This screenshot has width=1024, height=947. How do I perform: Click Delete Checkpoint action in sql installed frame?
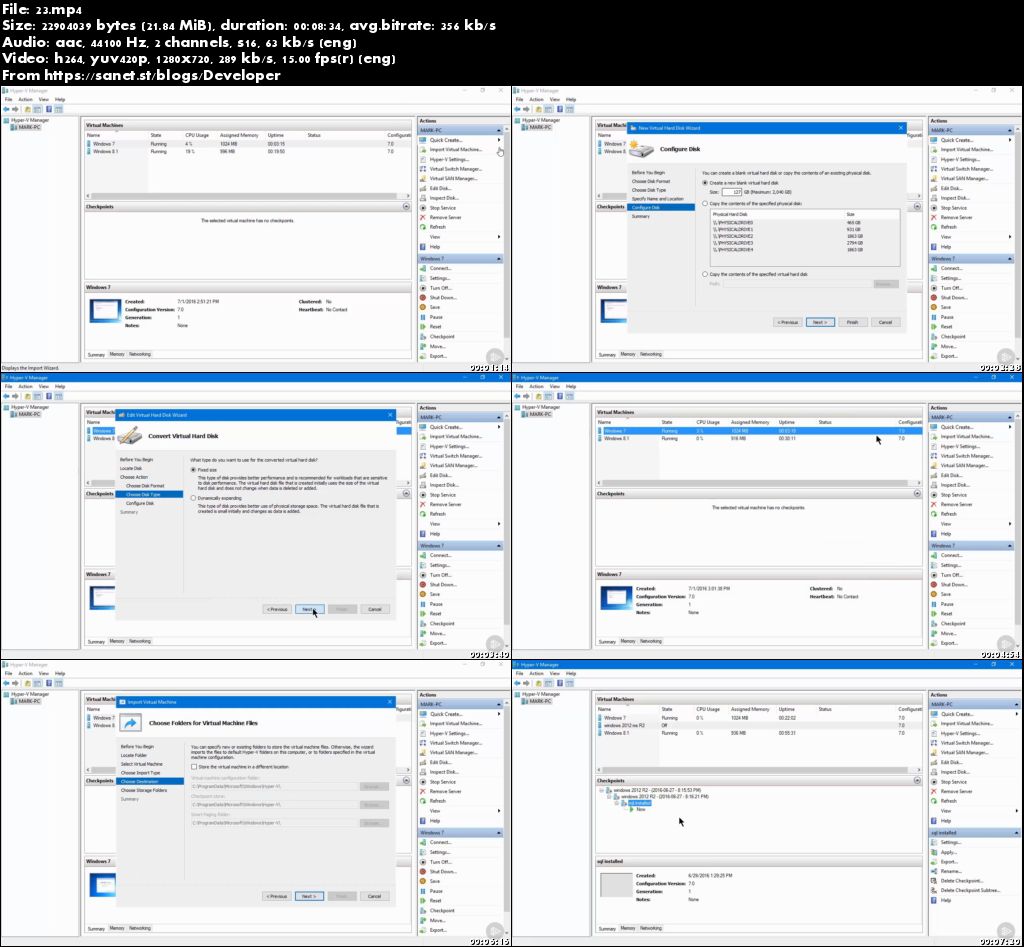(x=962, y=881)
